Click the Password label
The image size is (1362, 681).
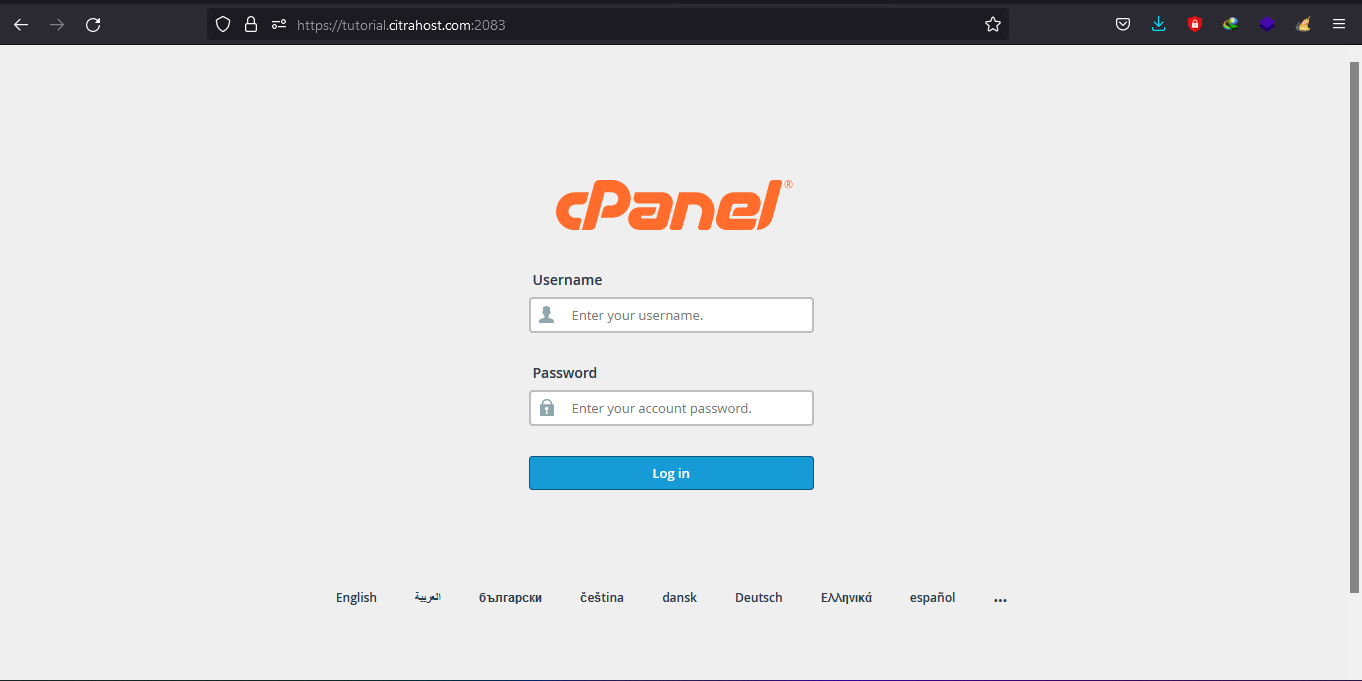pos(564,373)
